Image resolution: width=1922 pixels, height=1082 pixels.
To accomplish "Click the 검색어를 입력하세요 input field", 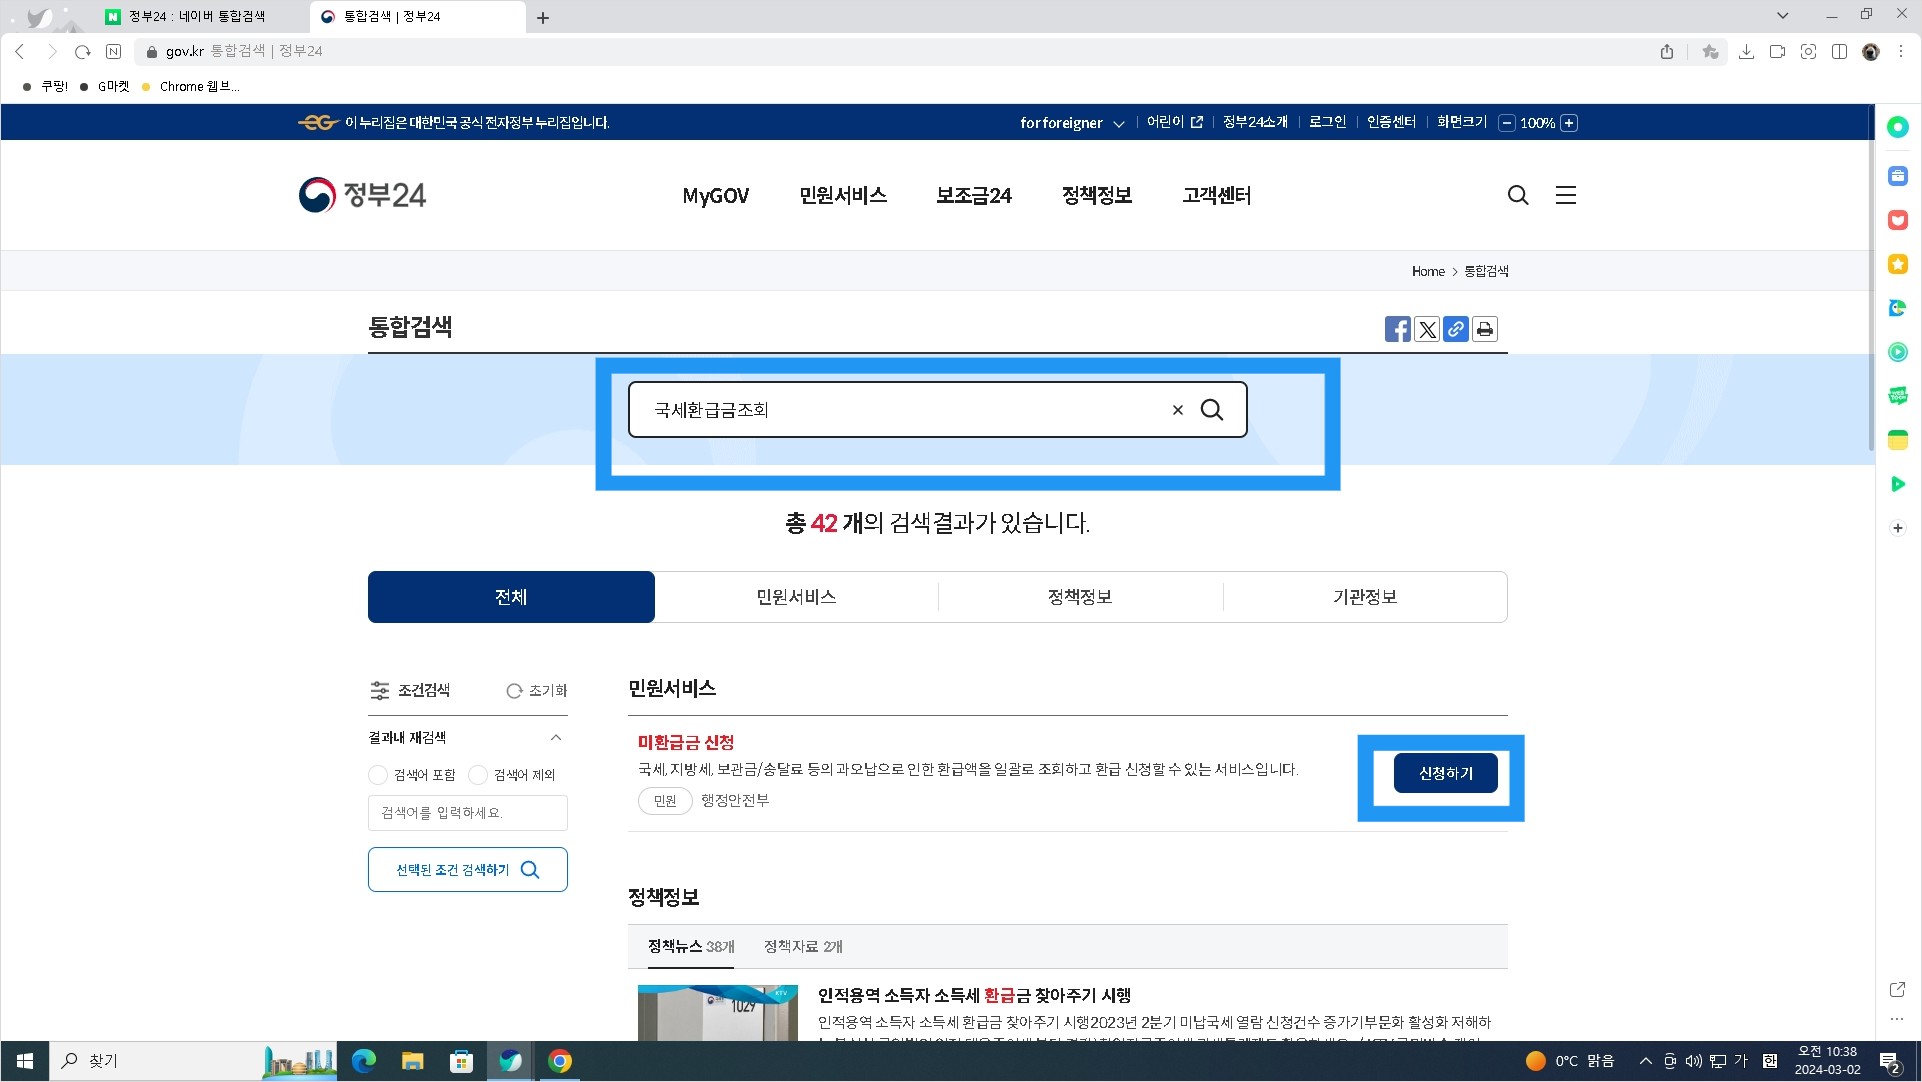I will click(467, 812).
